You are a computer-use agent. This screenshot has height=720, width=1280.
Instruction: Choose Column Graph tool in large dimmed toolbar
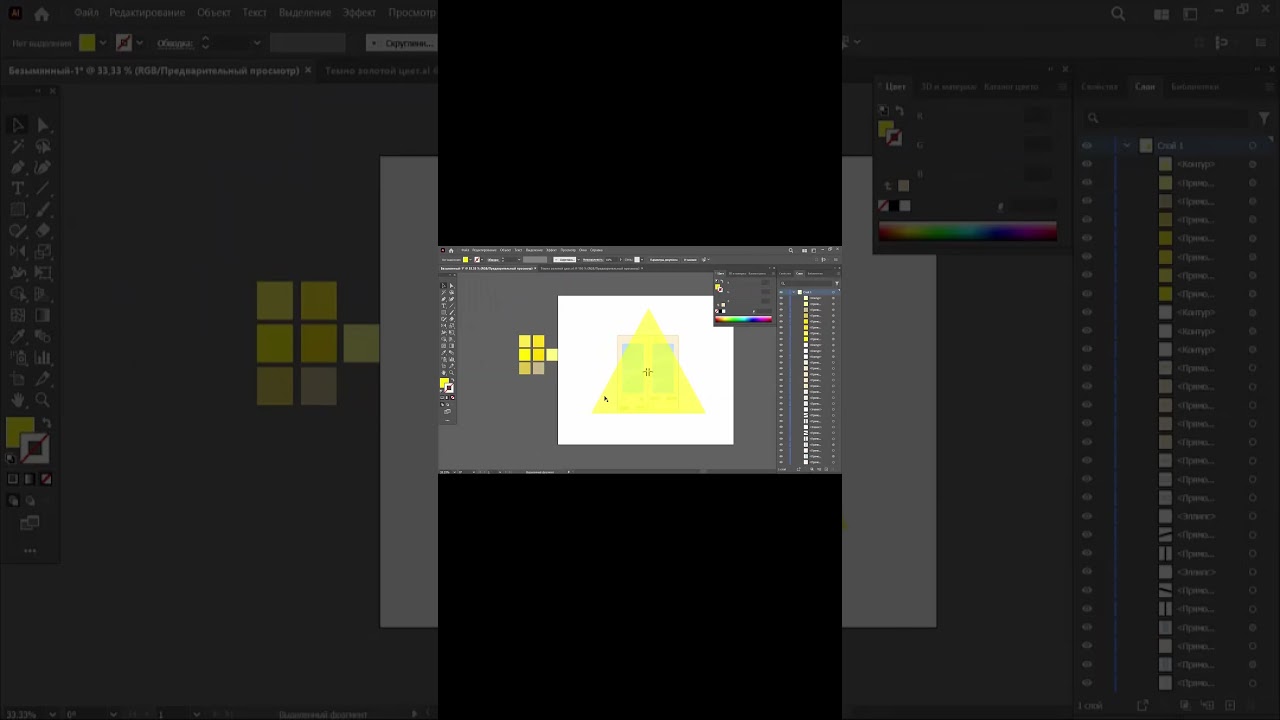tap(43, 357)
